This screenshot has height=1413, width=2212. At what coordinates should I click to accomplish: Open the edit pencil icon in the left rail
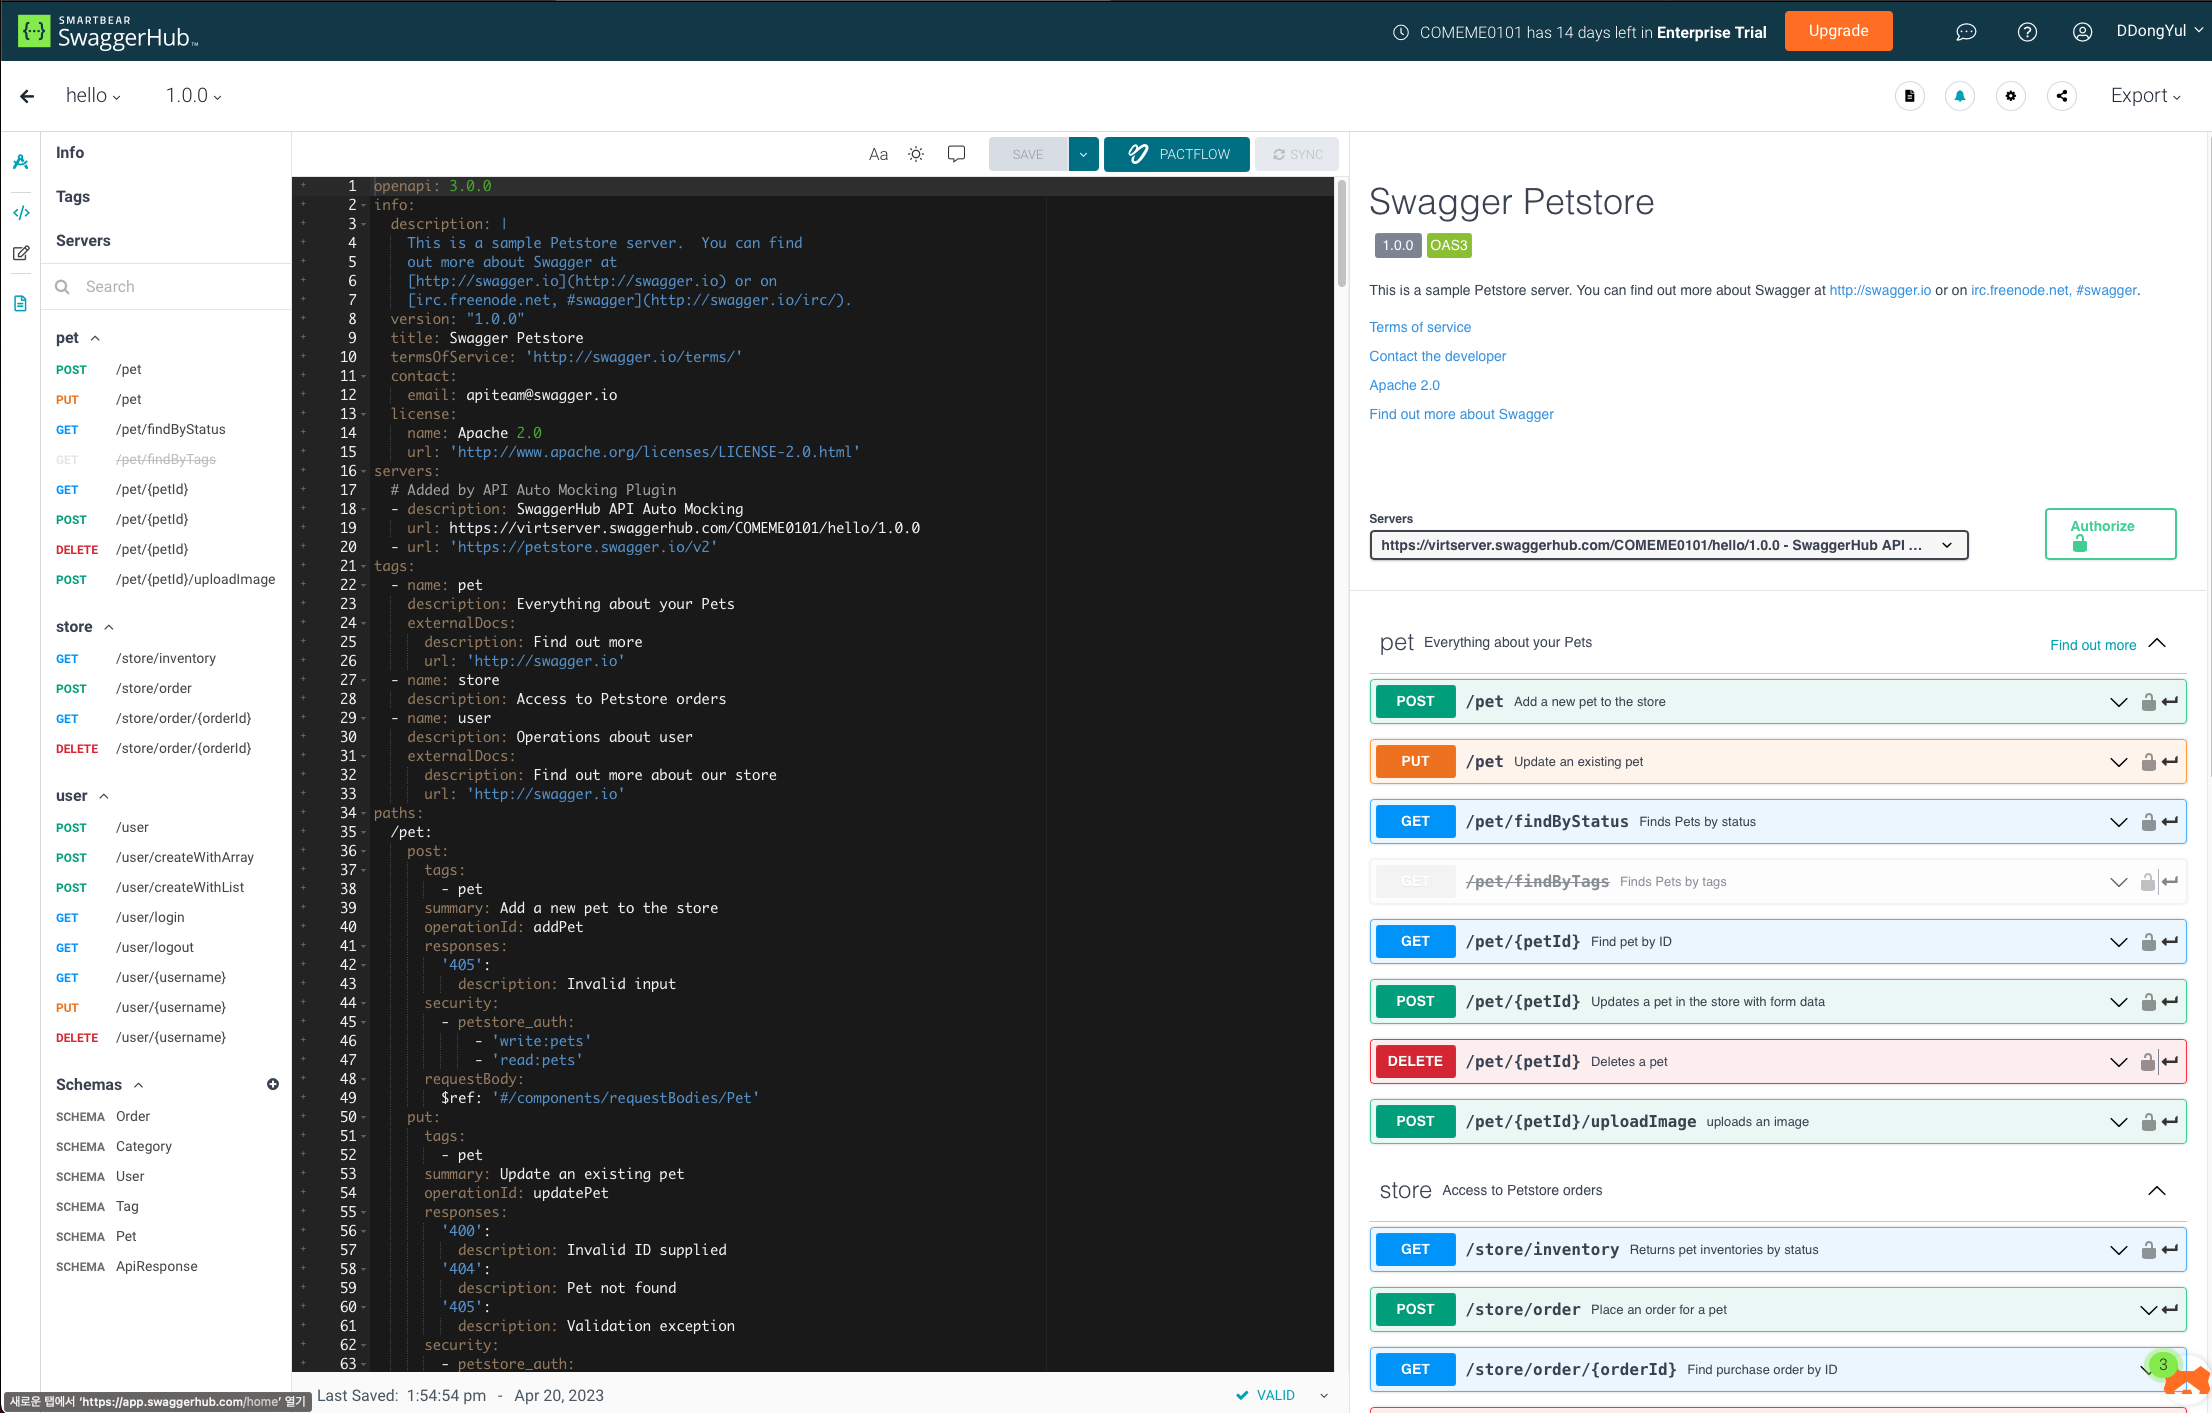tap(20, 253)
